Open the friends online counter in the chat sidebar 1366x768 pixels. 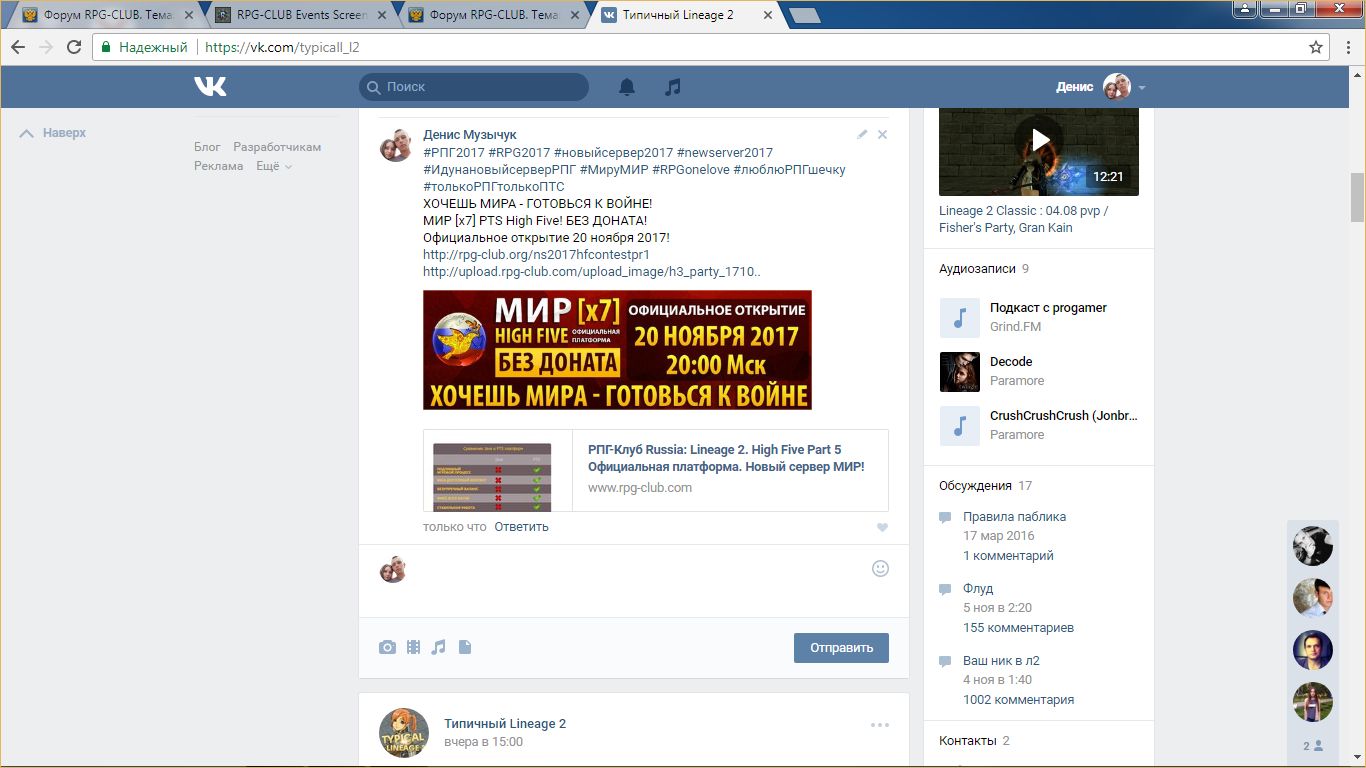point(1313,746)
